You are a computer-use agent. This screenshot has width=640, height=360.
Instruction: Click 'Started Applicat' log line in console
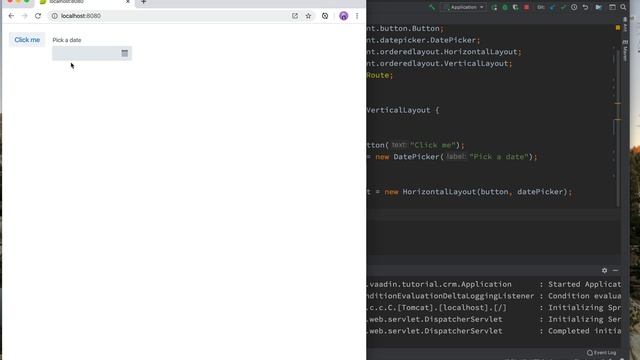(584, 284)
